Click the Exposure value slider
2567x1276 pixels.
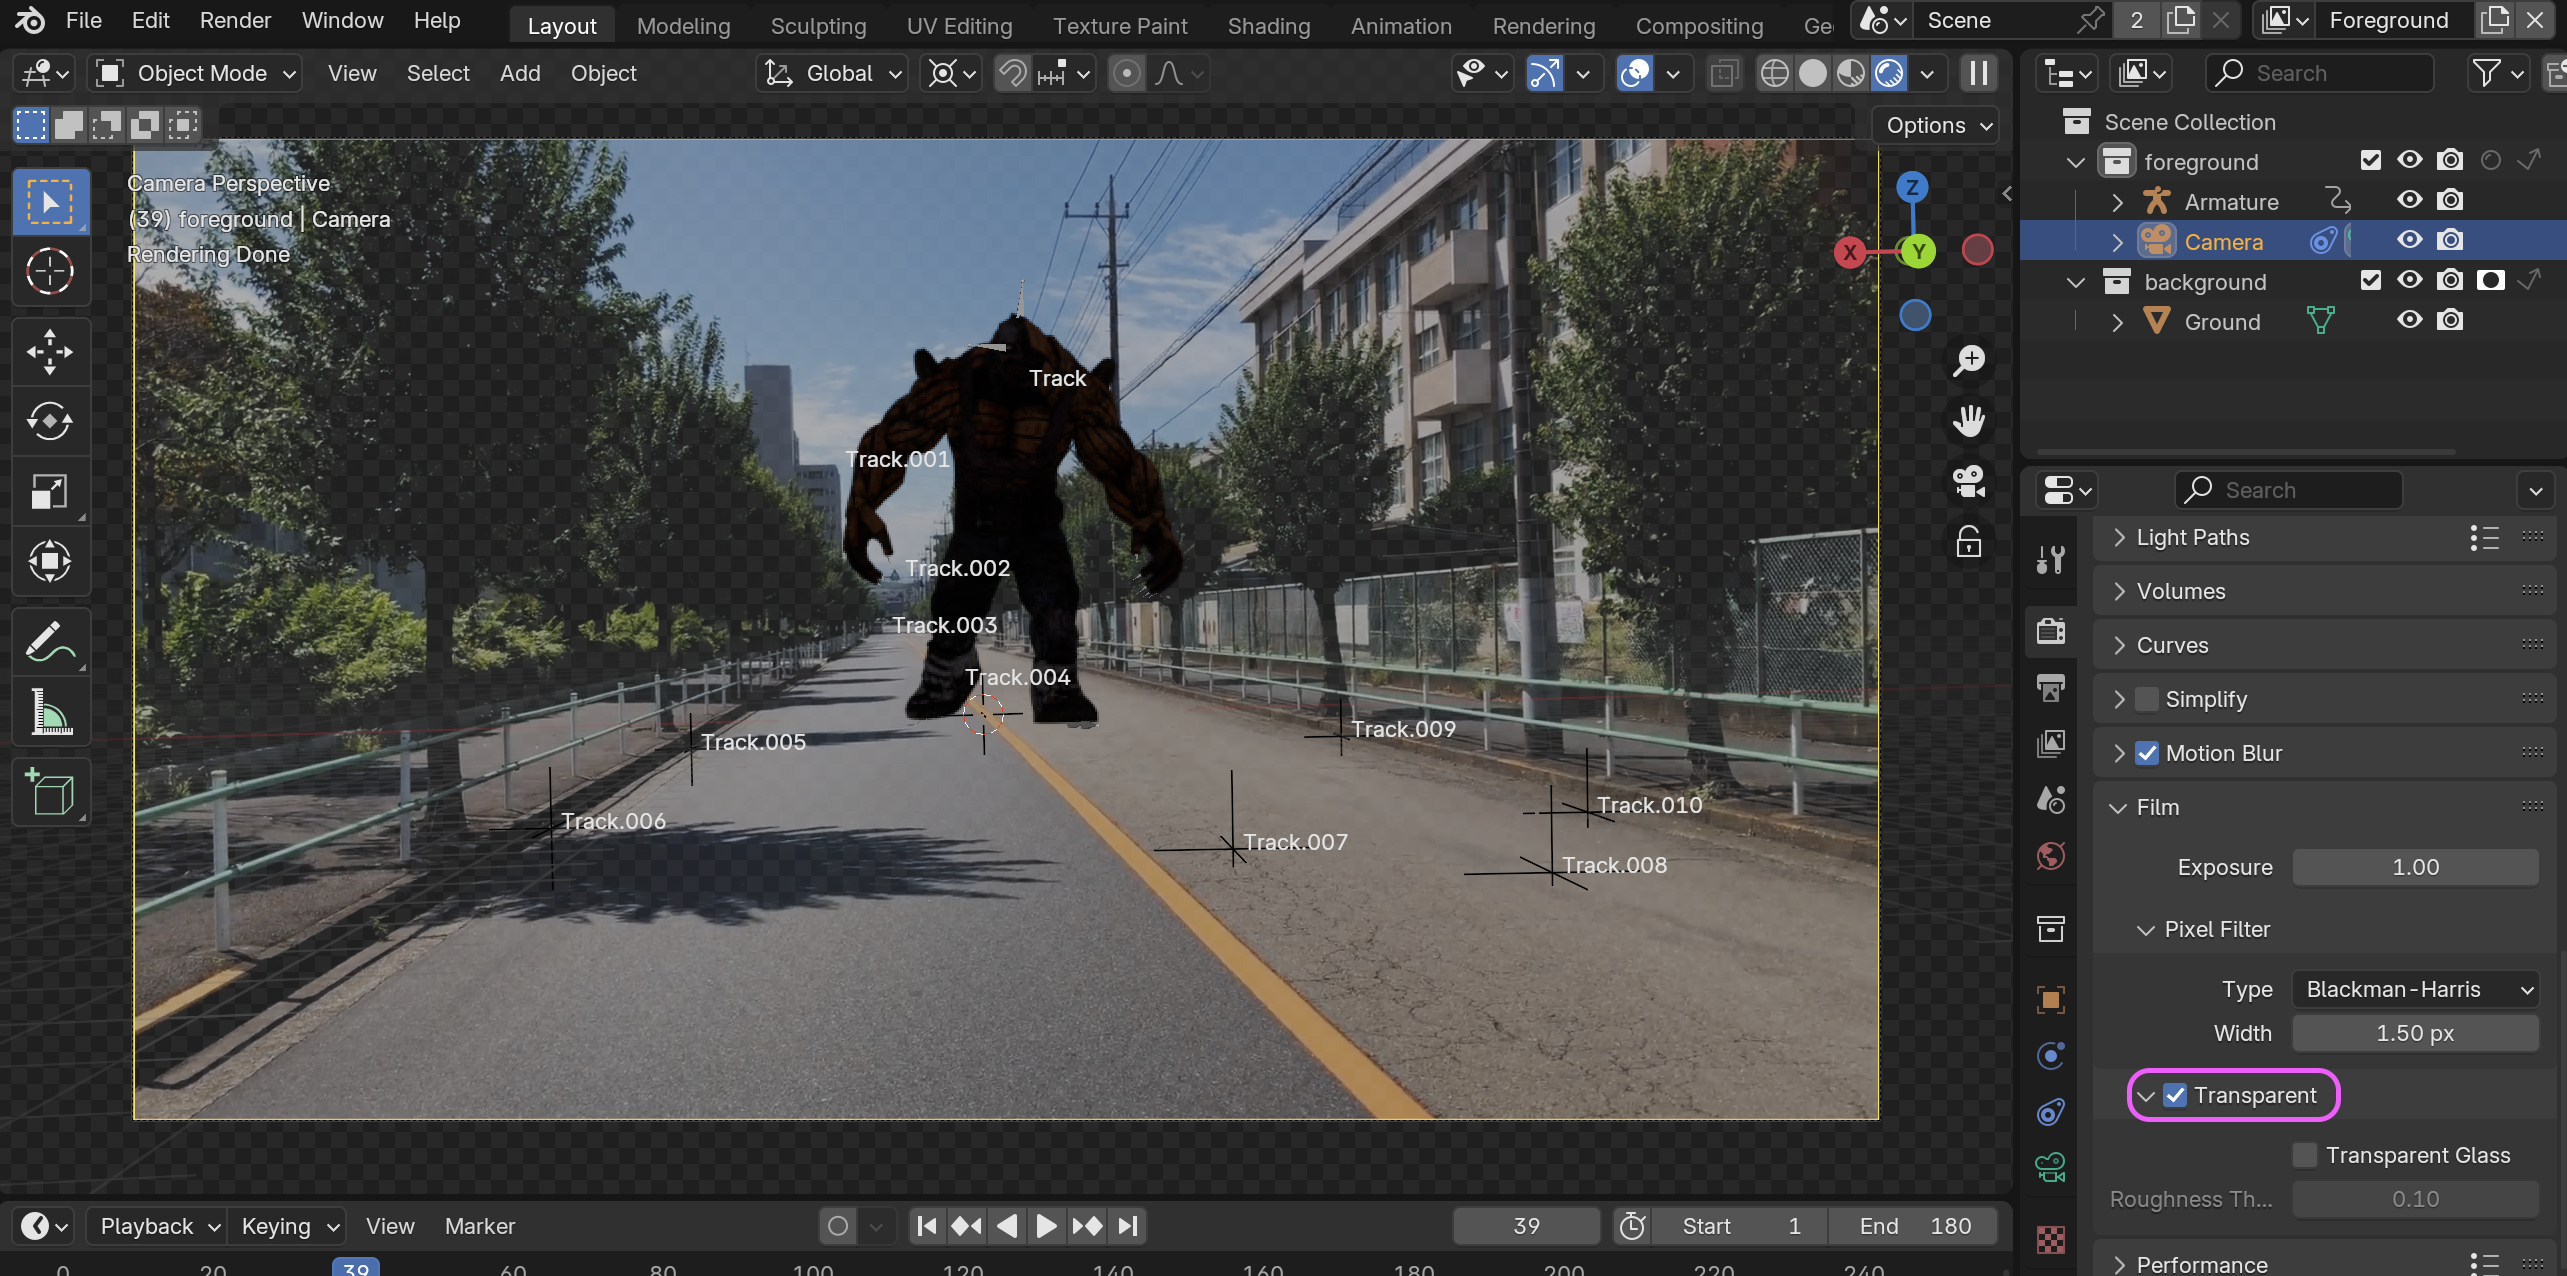(2414, 867)
